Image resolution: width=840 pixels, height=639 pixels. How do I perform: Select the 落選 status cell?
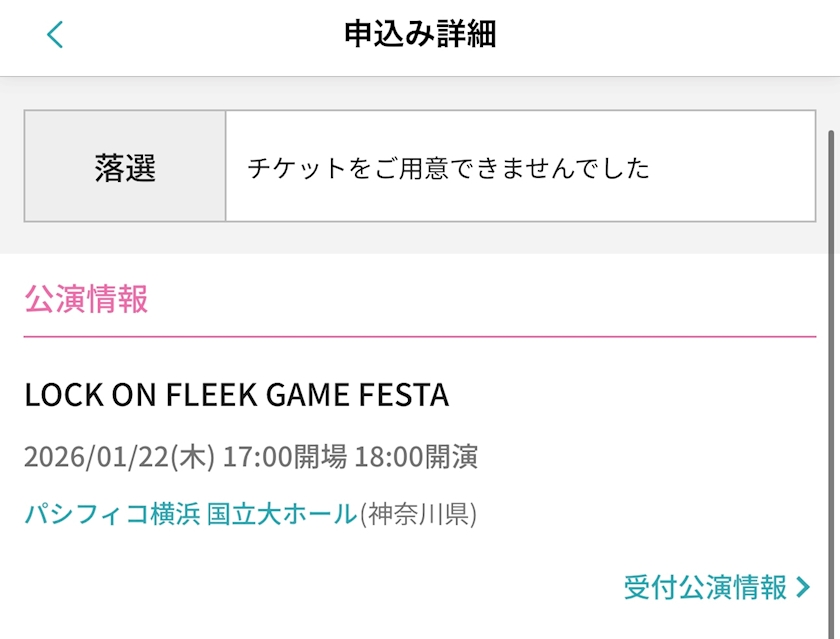pos(125,166)
